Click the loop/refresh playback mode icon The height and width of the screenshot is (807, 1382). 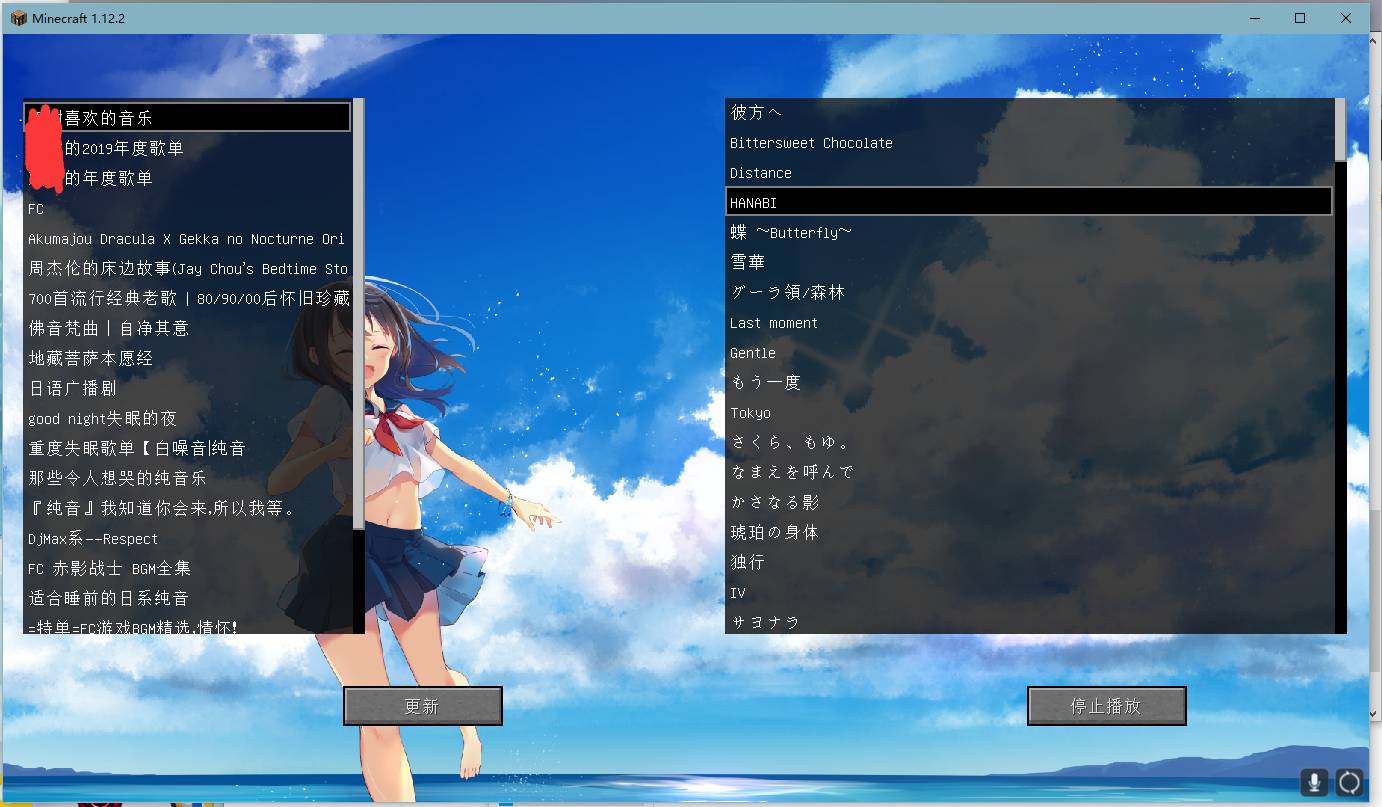click(1349, 782)
